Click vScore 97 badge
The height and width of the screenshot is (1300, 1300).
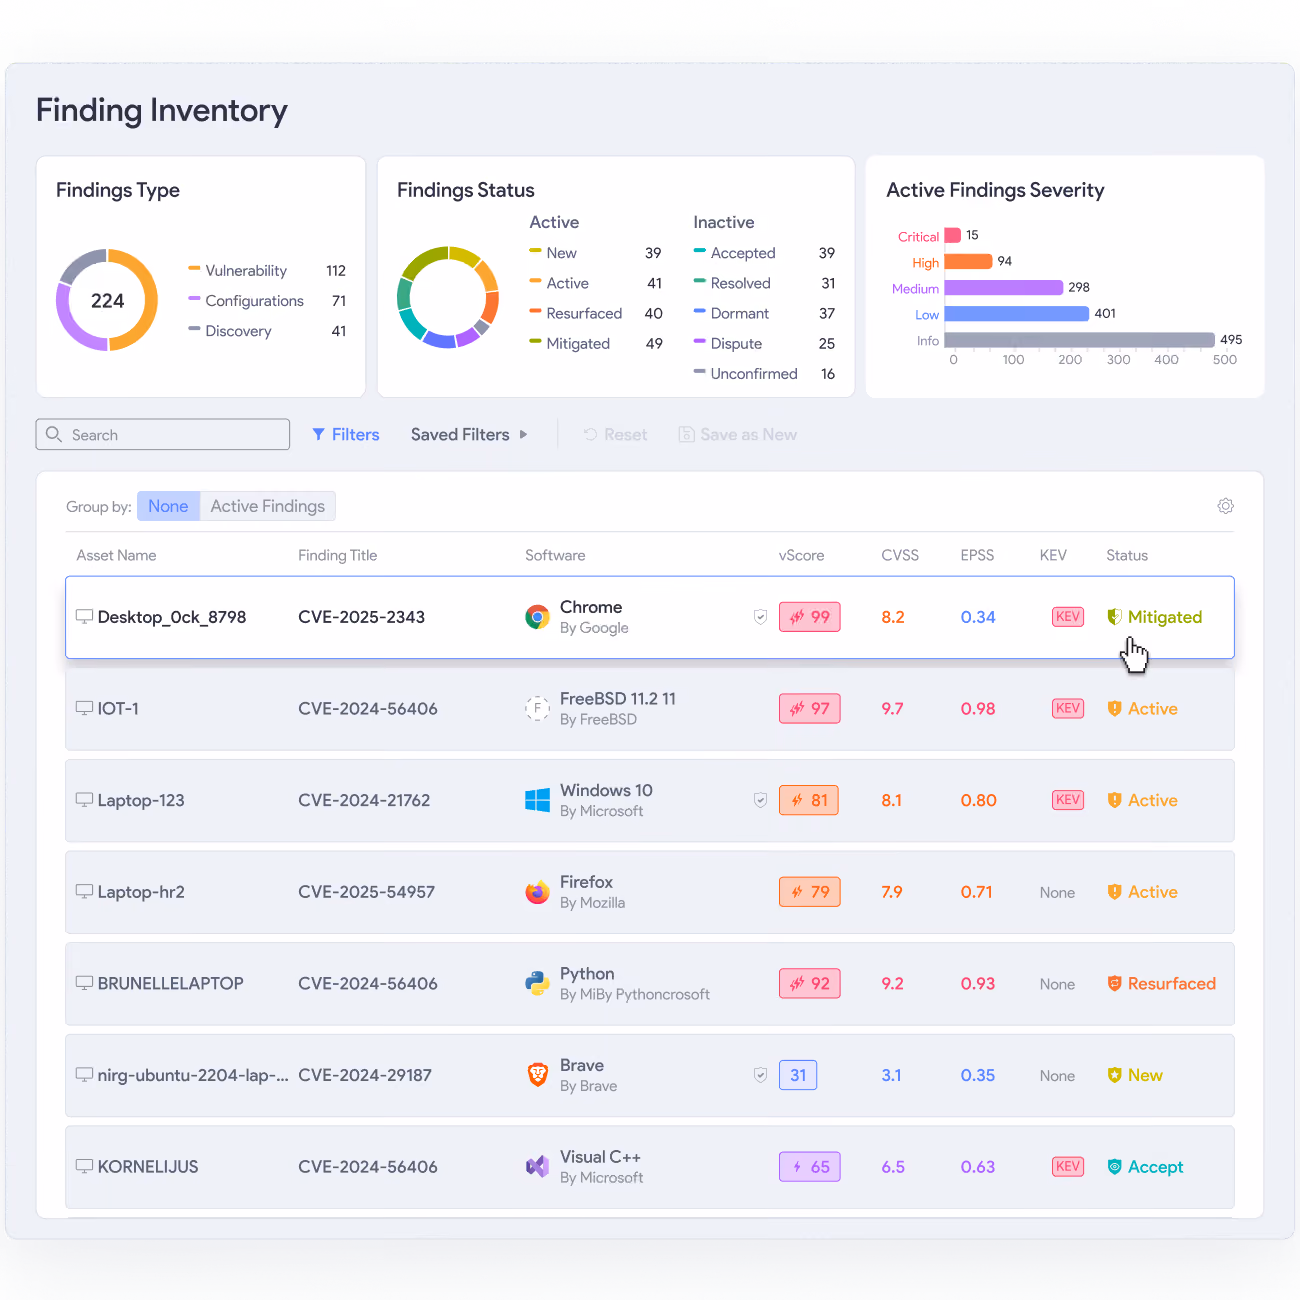(x=810, y=708)
